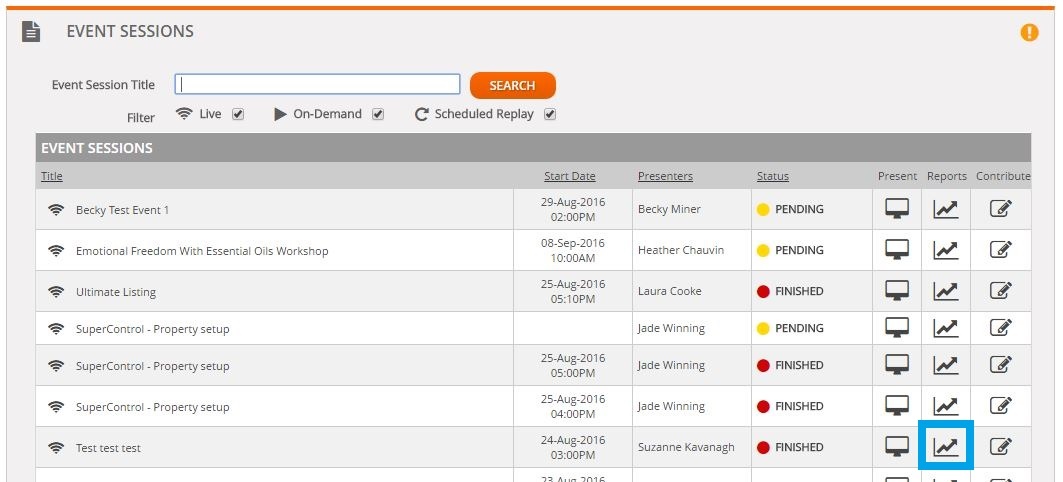Click the document icon beside Event Sessions heading

tap(31, 31)
